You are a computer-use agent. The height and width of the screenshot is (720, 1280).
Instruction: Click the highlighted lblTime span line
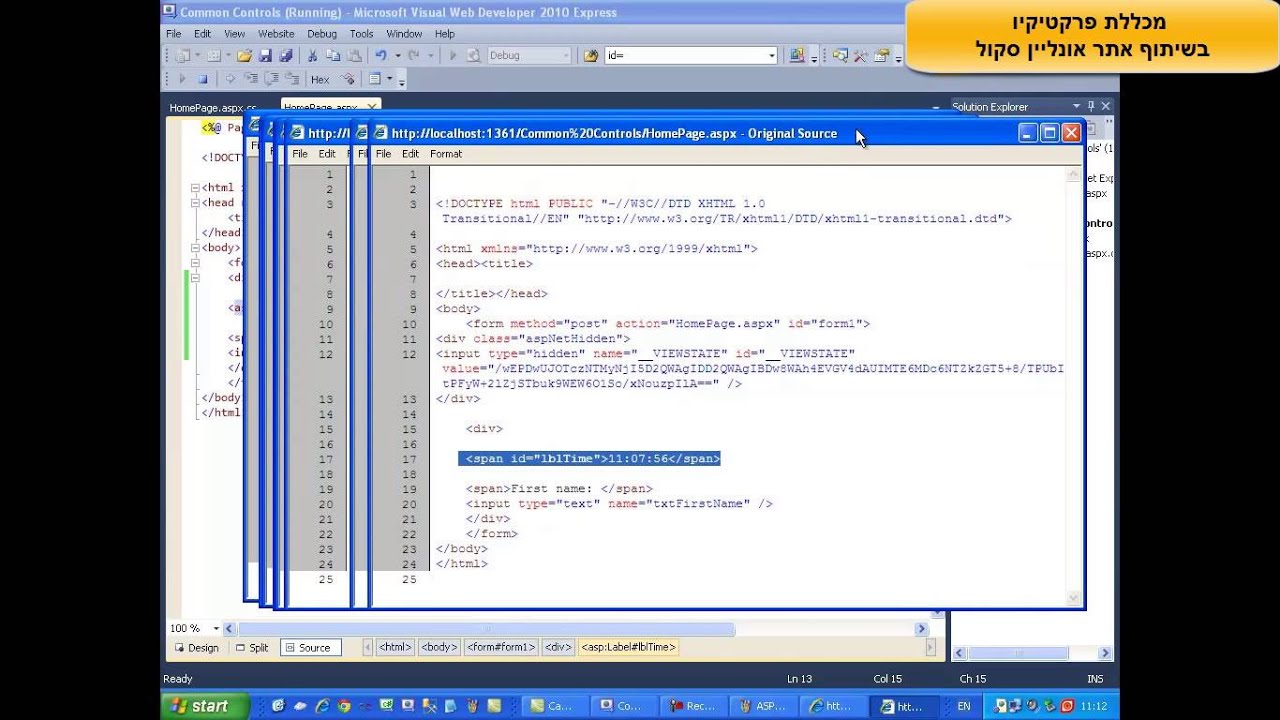590,459
